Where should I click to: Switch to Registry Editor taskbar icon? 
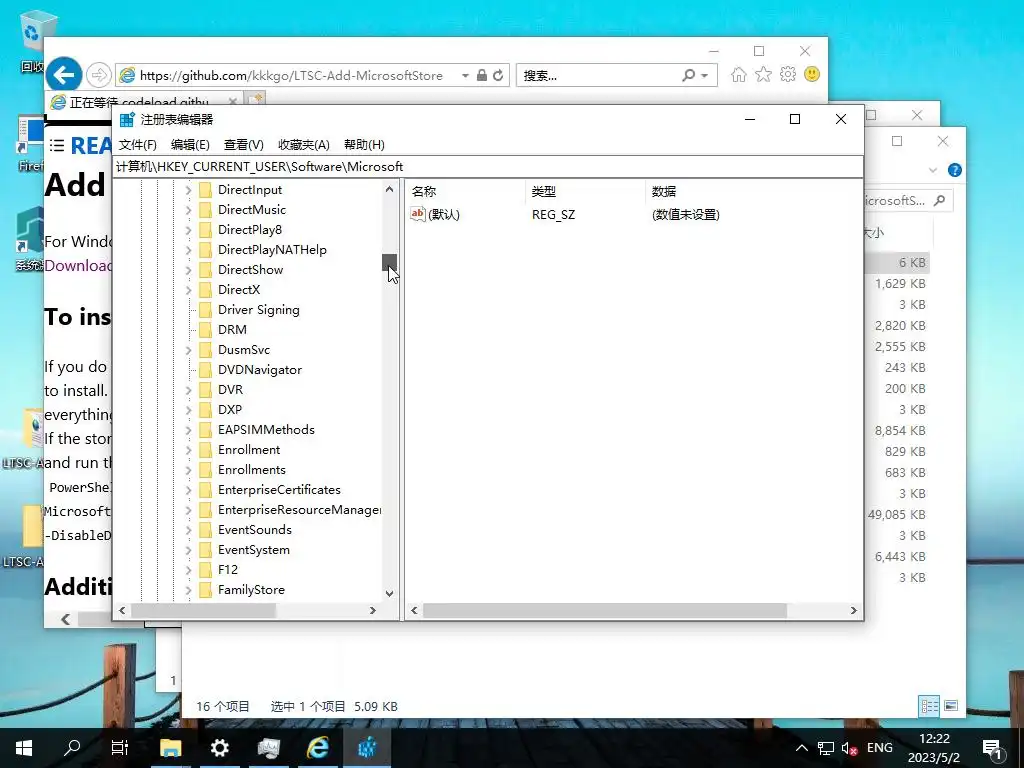tap(367, 748)
